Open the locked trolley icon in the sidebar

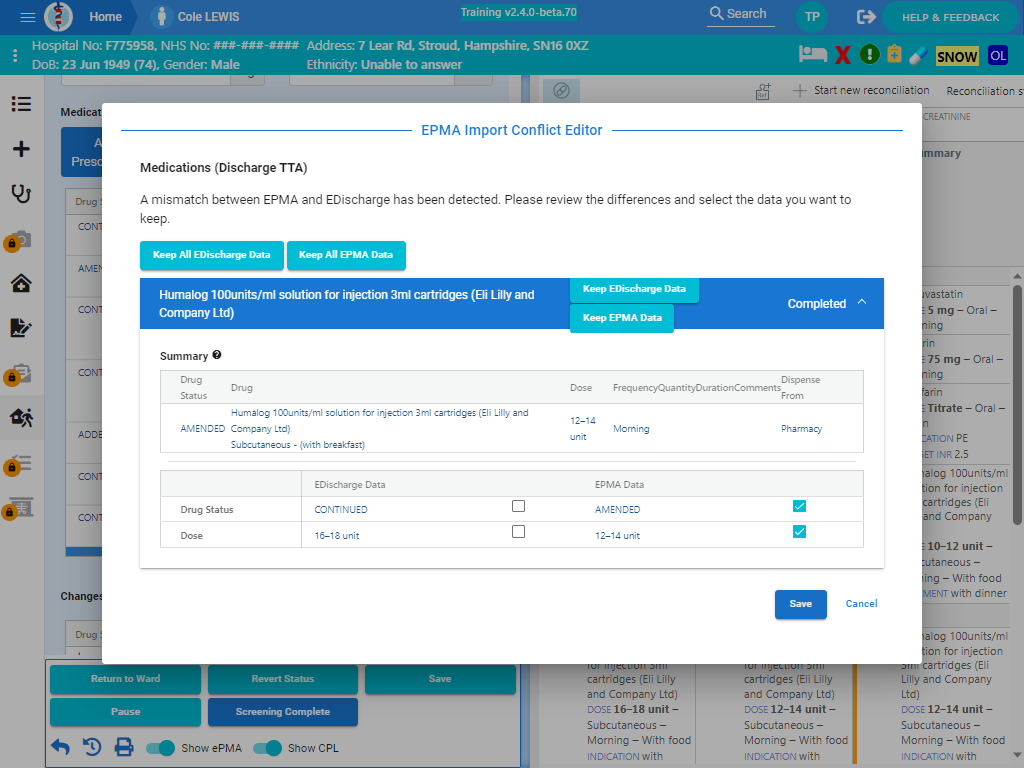click(20, 507)
